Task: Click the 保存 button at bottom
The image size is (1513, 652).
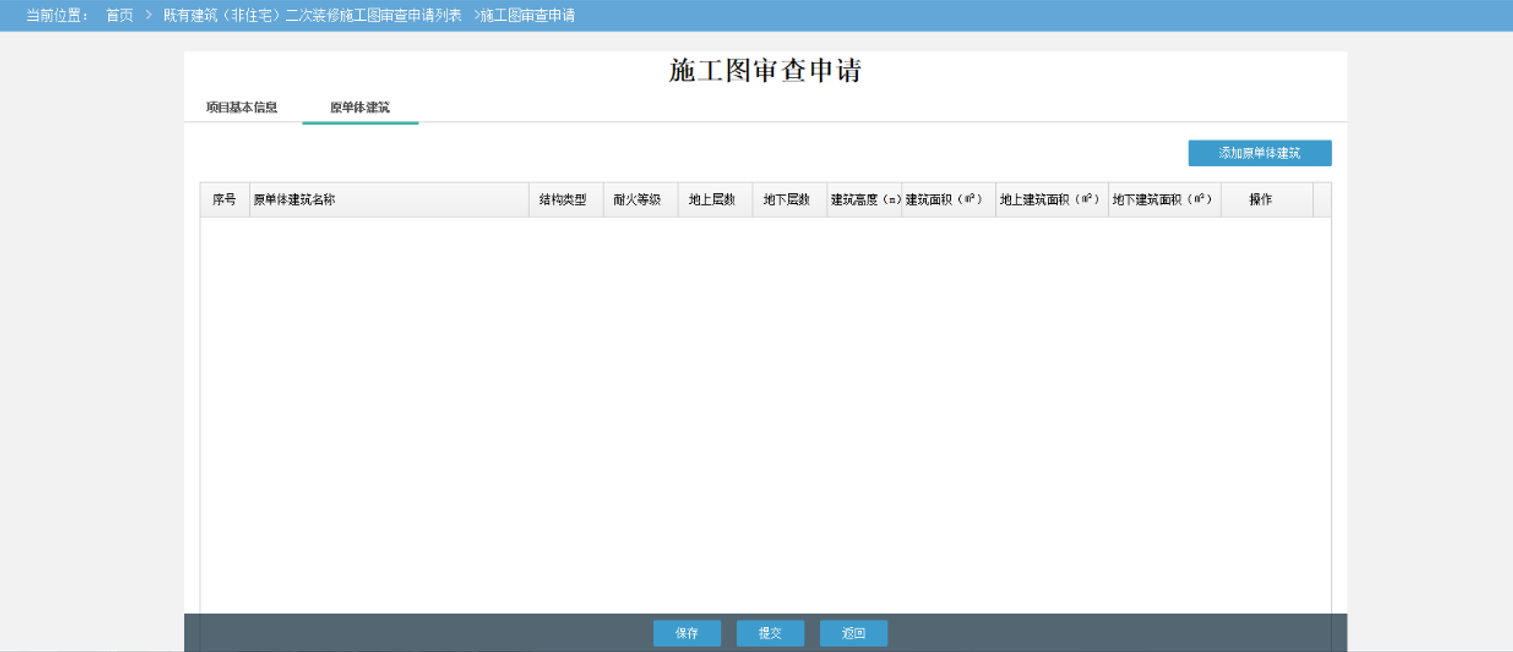Action: 687,633
